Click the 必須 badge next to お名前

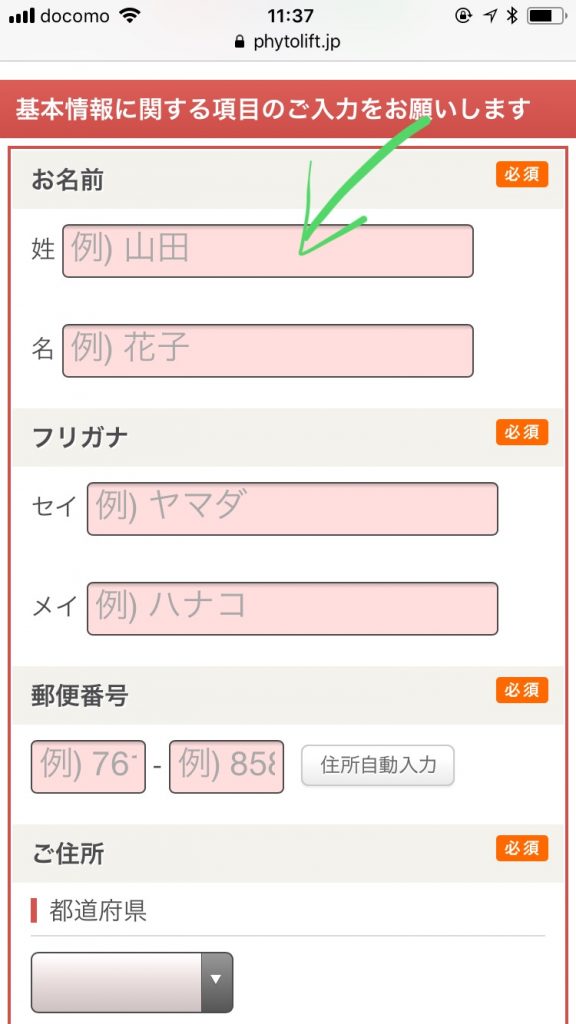point(522,174)
